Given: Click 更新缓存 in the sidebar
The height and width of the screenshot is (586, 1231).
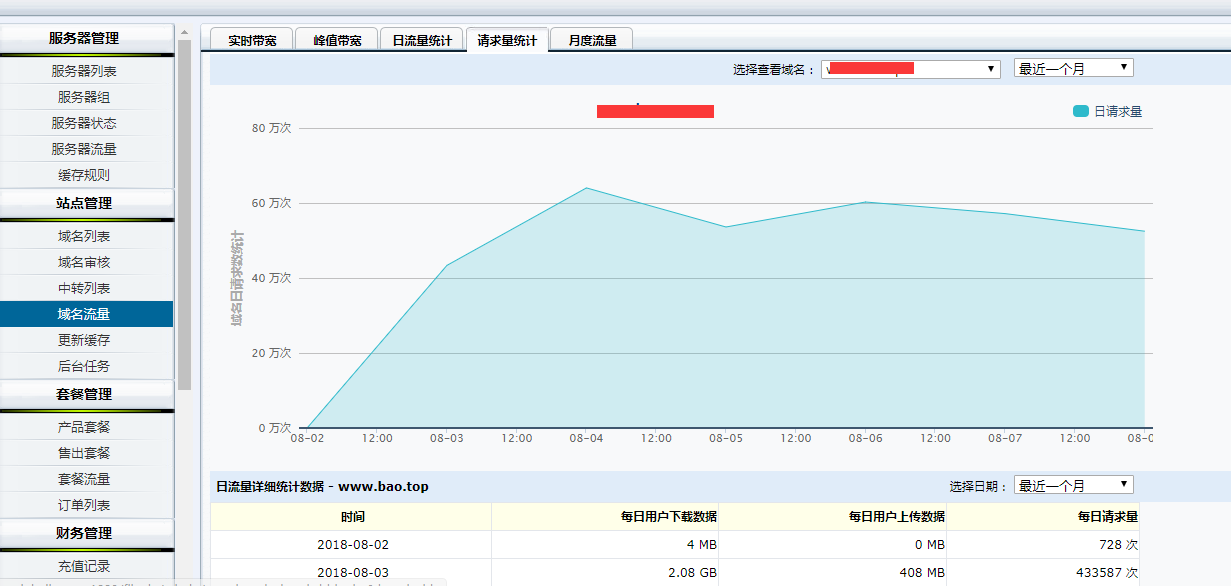Looking at the screenshot, I should (84, 340).
